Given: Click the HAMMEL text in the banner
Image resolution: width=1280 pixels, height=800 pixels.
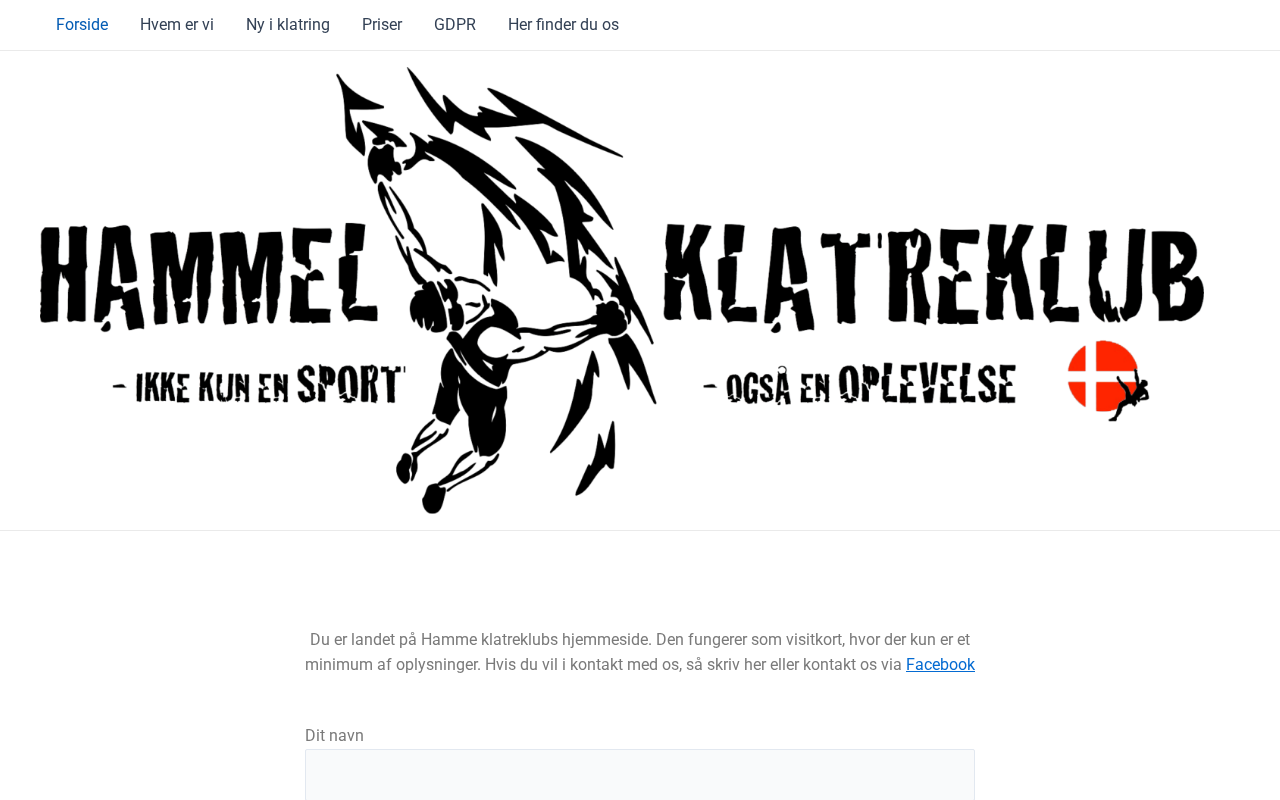Looking at the screenshot, I should tap(209, 278).
